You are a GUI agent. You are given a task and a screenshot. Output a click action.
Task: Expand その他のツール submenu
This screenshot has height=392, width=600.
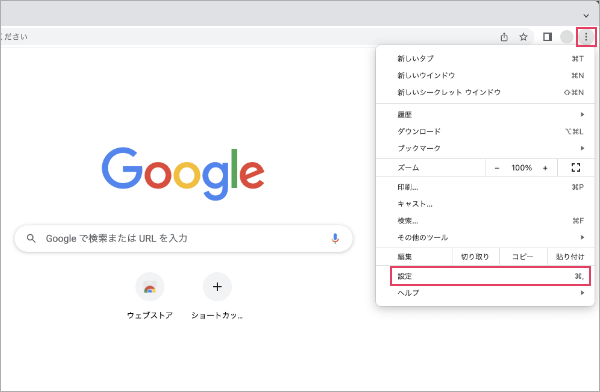tap(485, 237)
